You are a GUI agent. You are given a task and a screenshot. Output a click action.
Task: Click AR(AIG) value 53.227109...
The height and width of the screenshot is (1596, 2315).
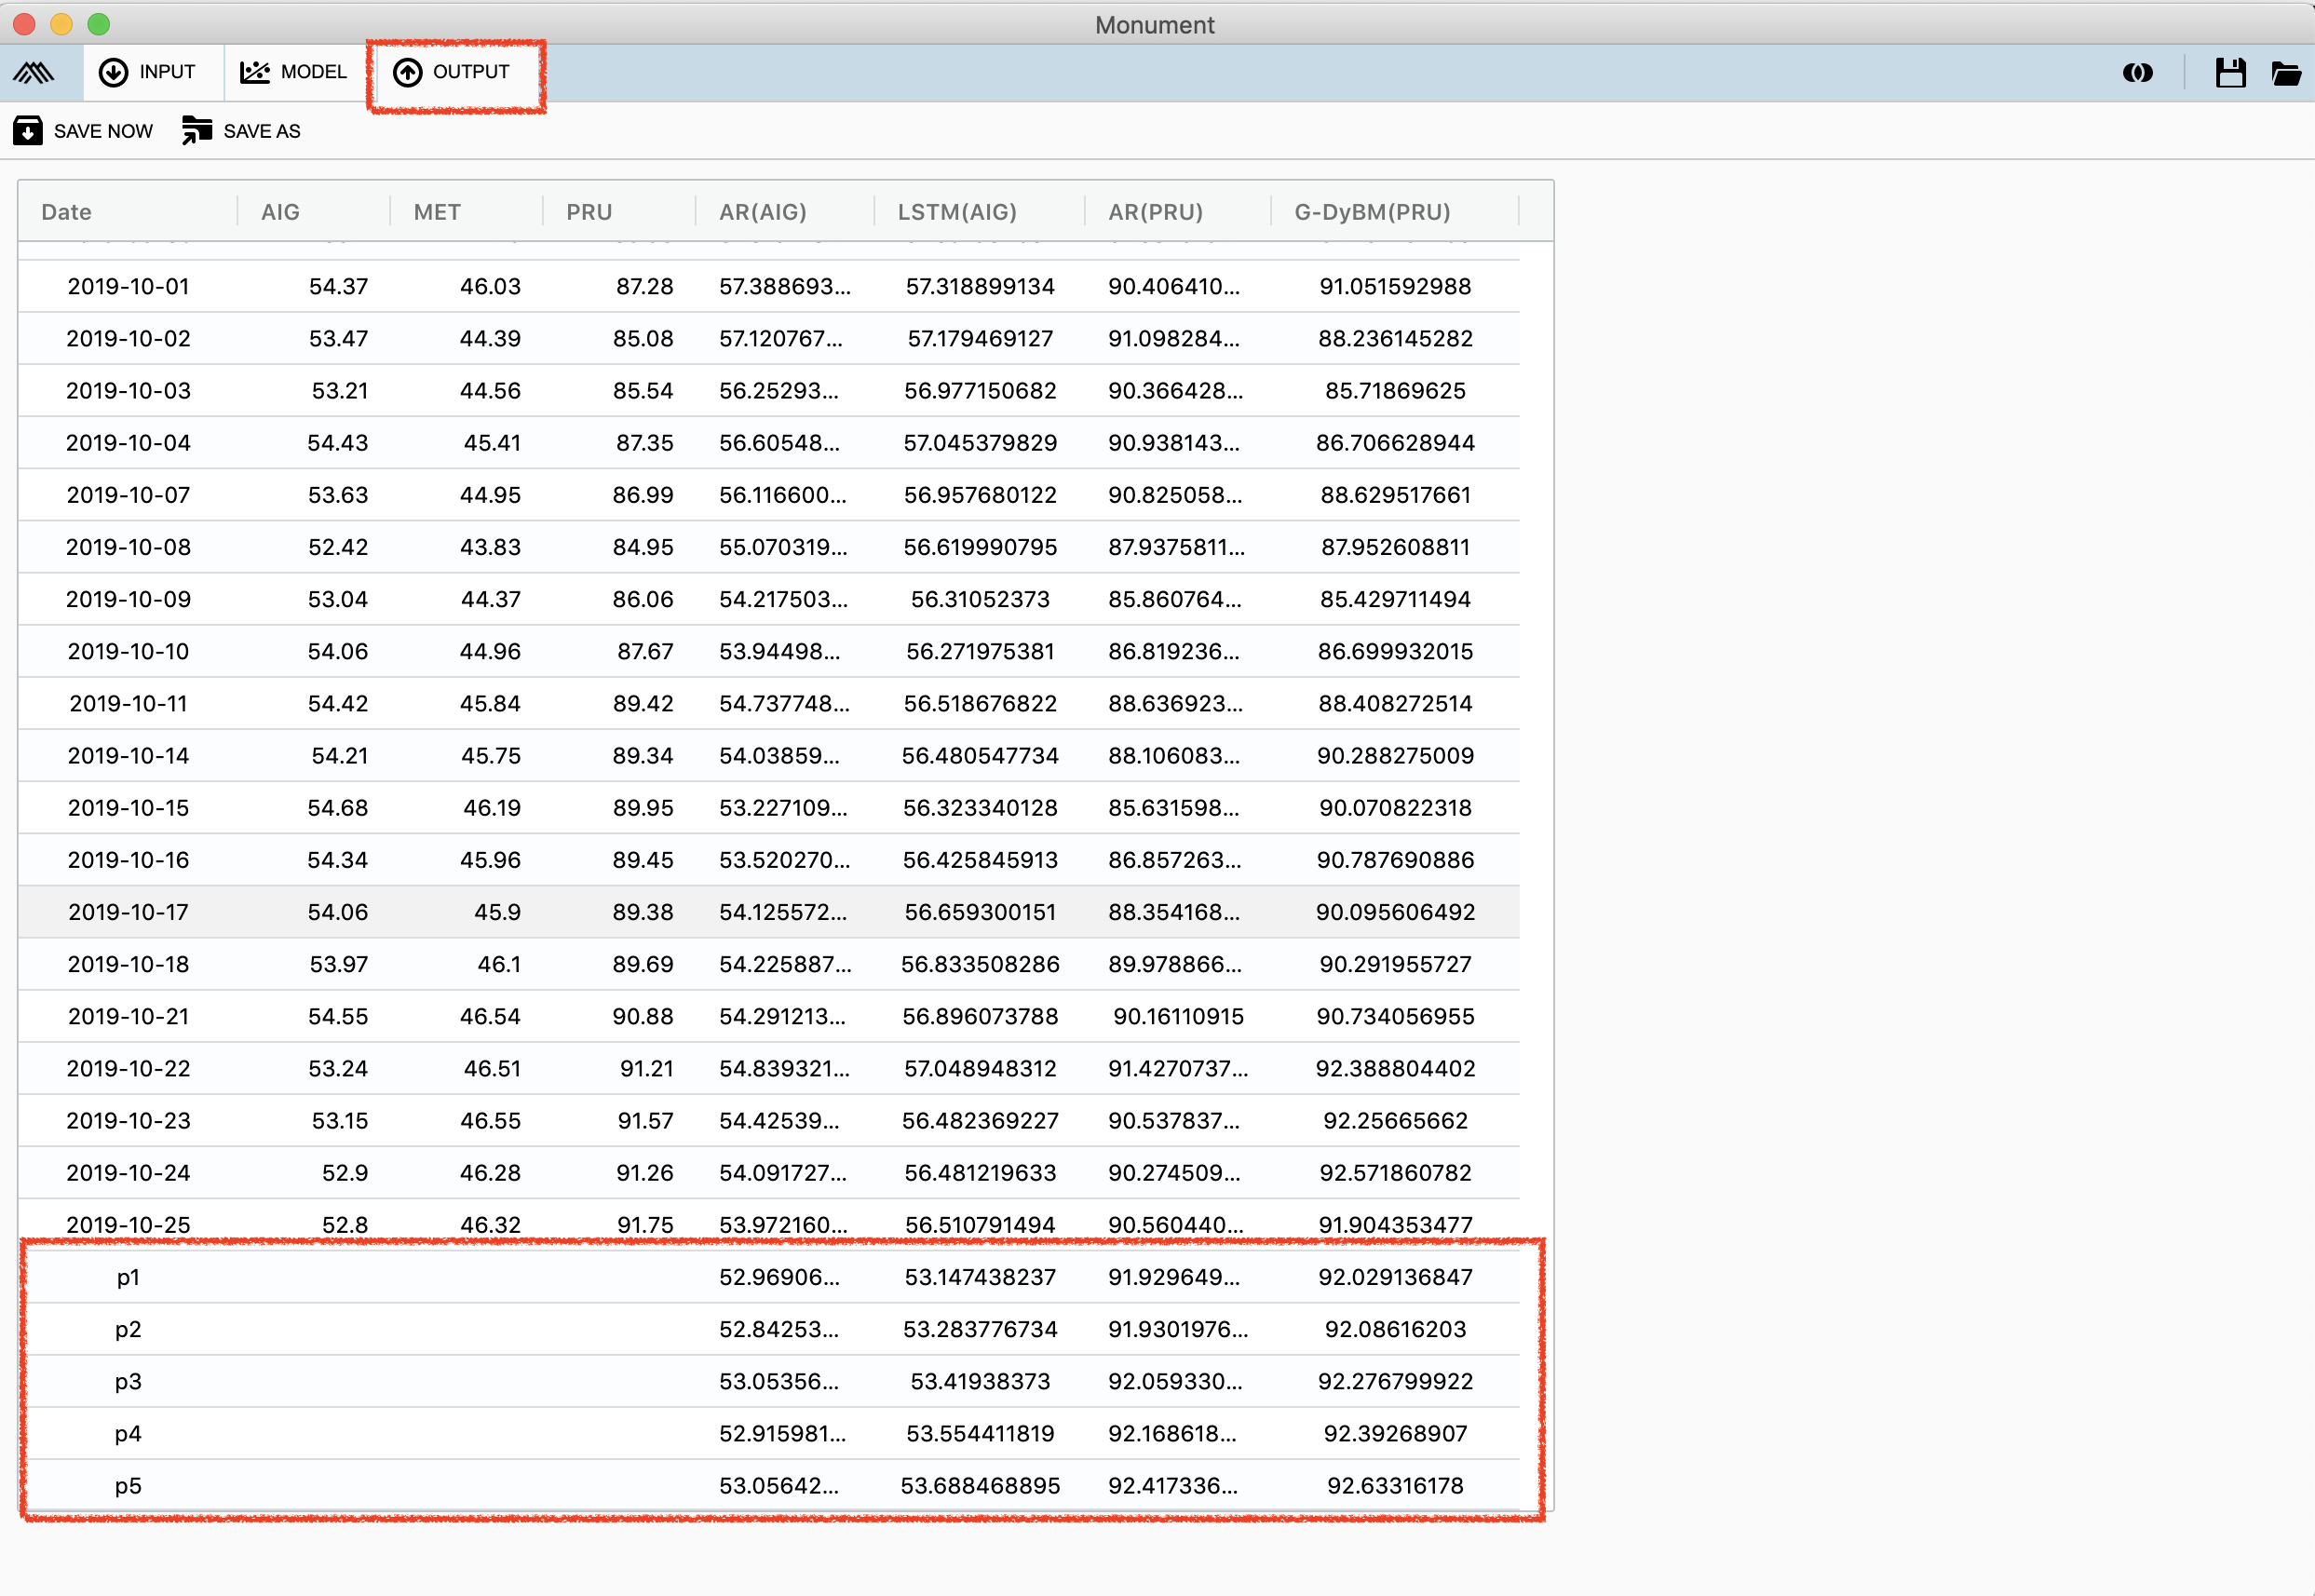click(x=783, y=808)
